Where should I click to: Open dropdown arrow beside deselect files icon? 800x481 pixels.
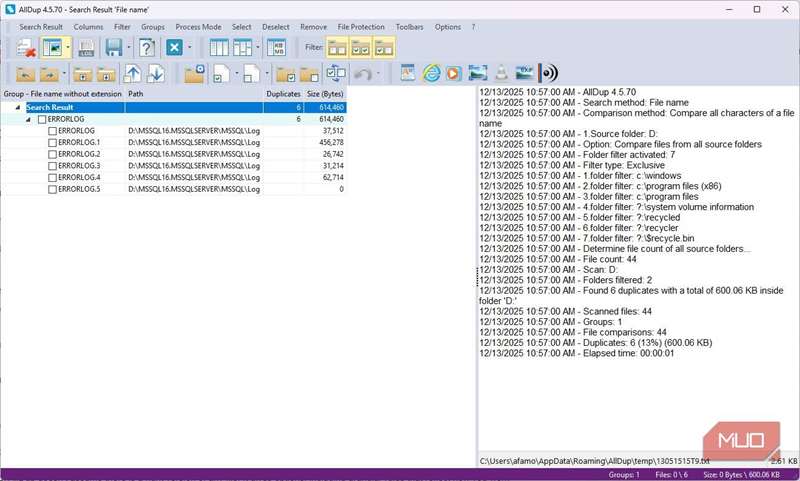pyautogui.click(x=266, y=74)
